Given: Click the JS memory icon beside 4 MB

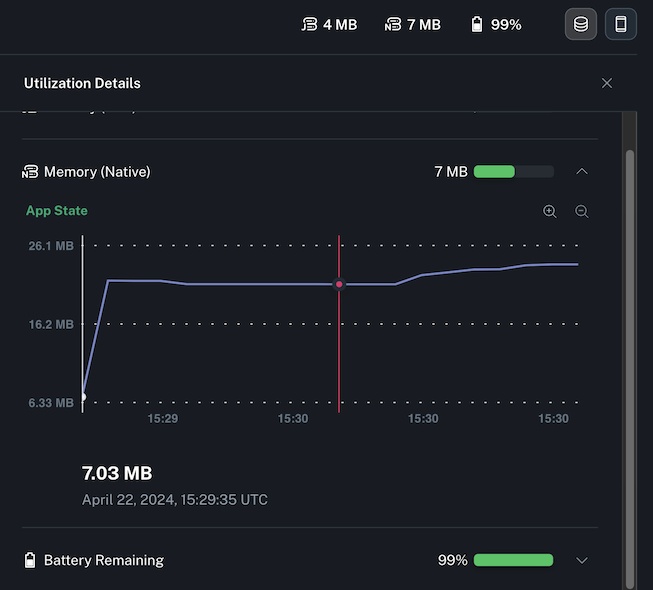Looking at the screenshot, I should click(309, 24).
